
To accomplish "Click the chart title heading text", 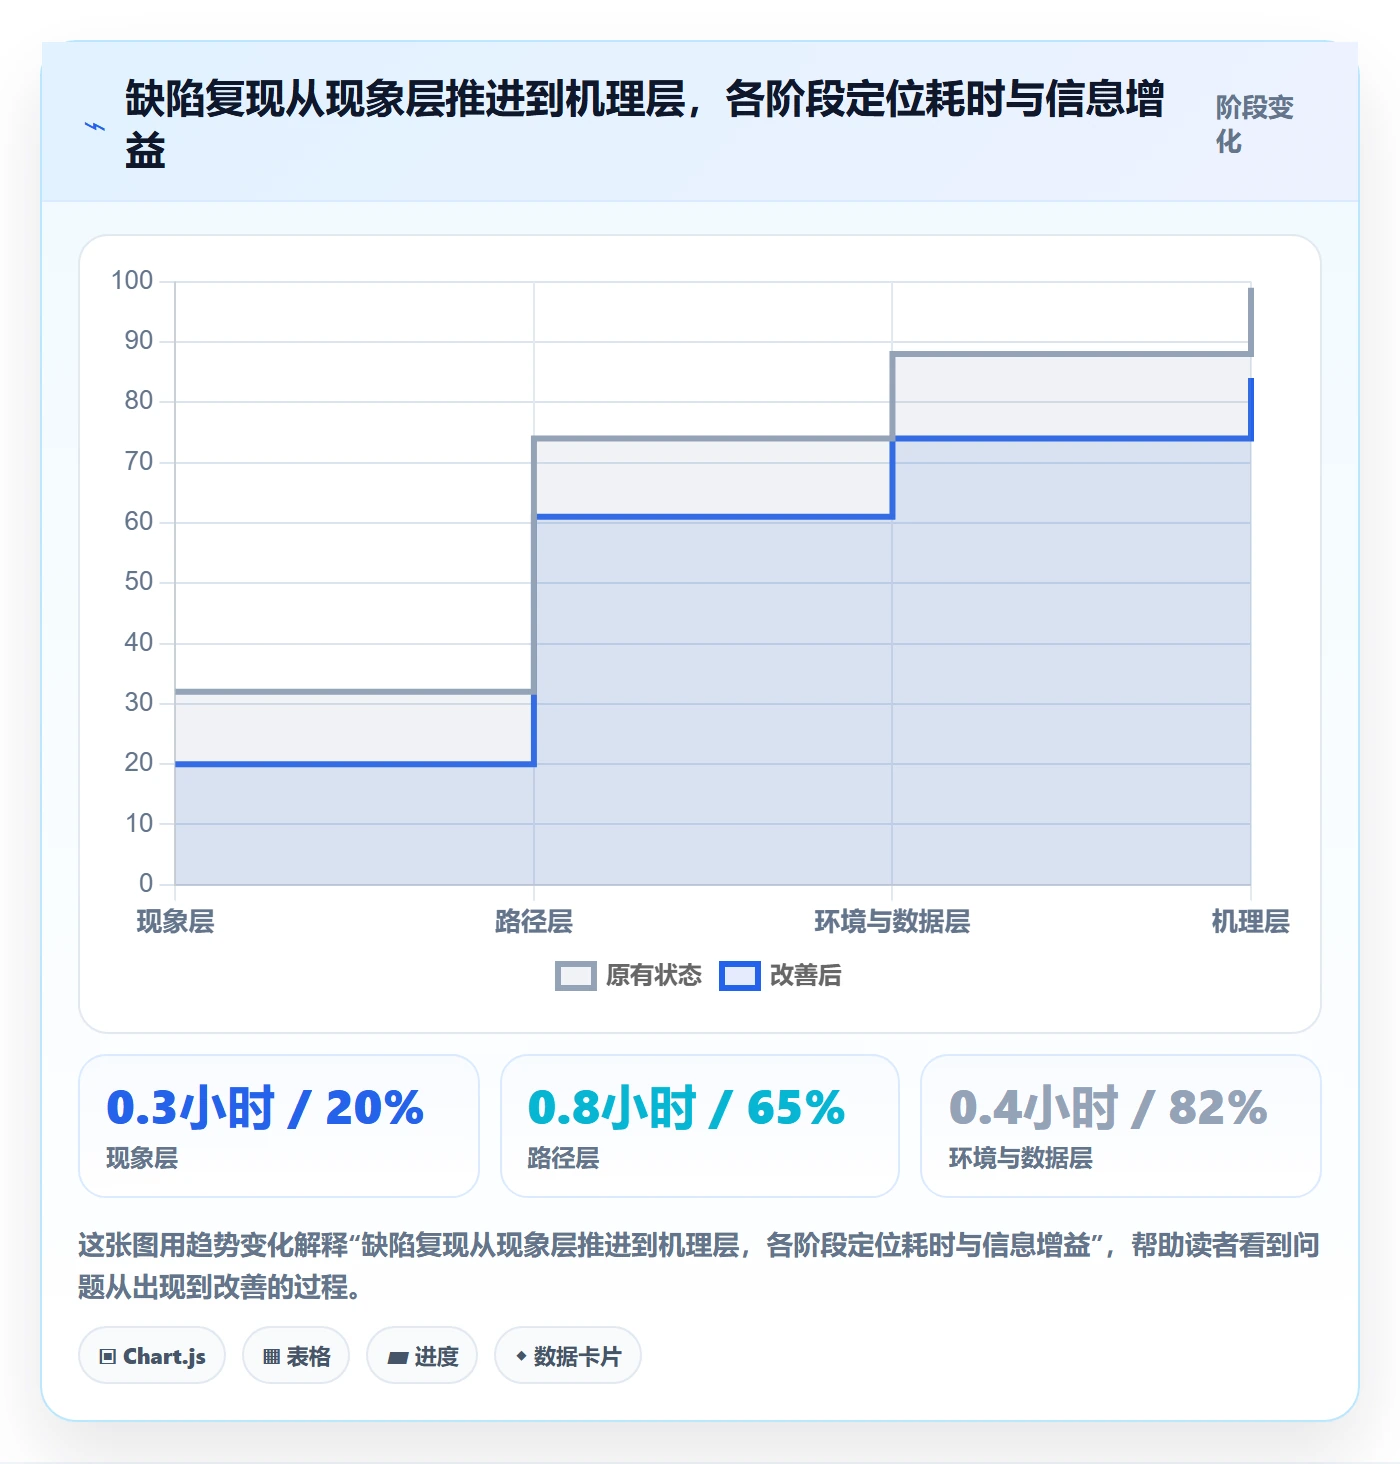I will pos(645,125).
